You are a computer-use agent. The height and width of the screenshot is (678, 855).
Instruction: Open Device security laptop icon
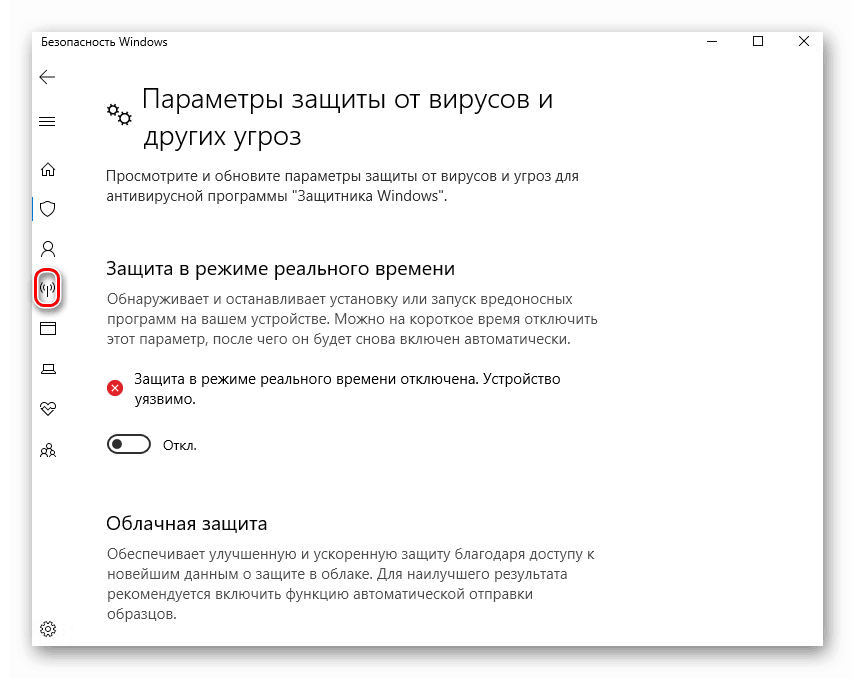[x=48, y=369]
